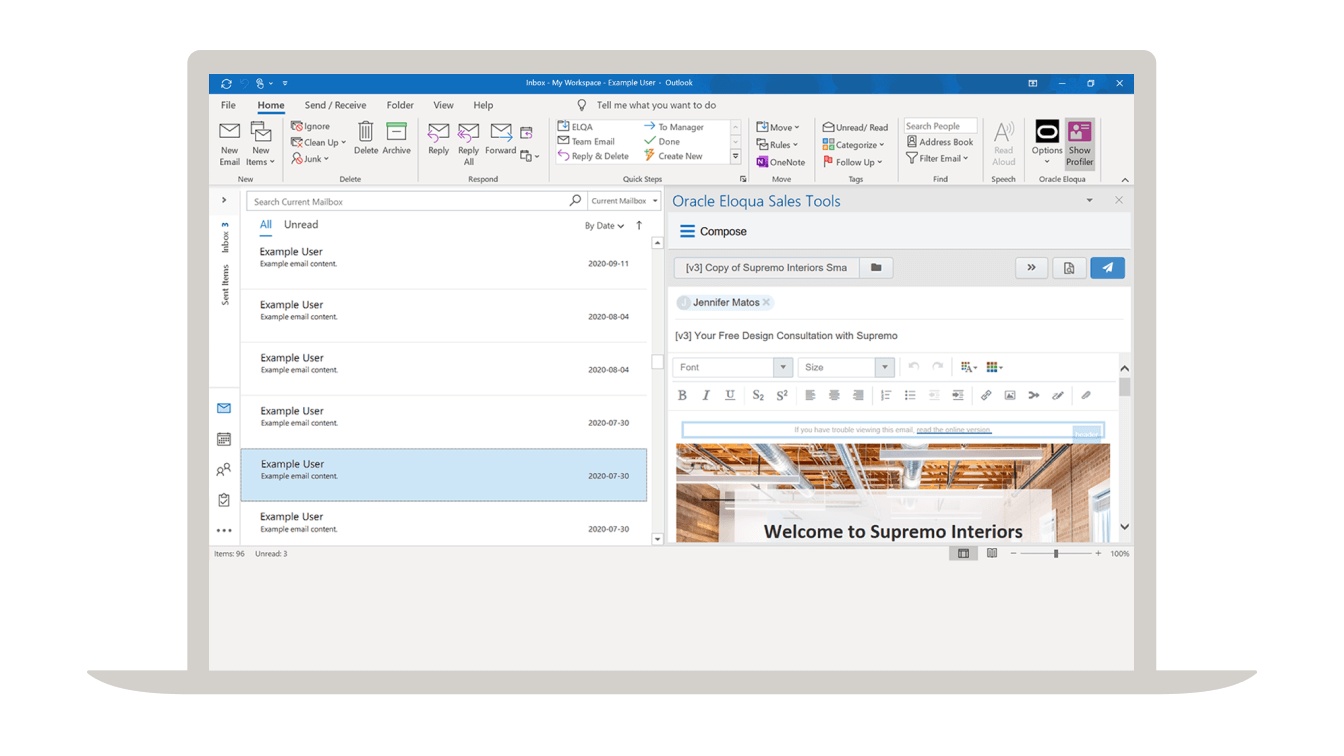
Task: Click the blue send paper-plane icon in Eloqua panel
Action: click(1107, 267)
